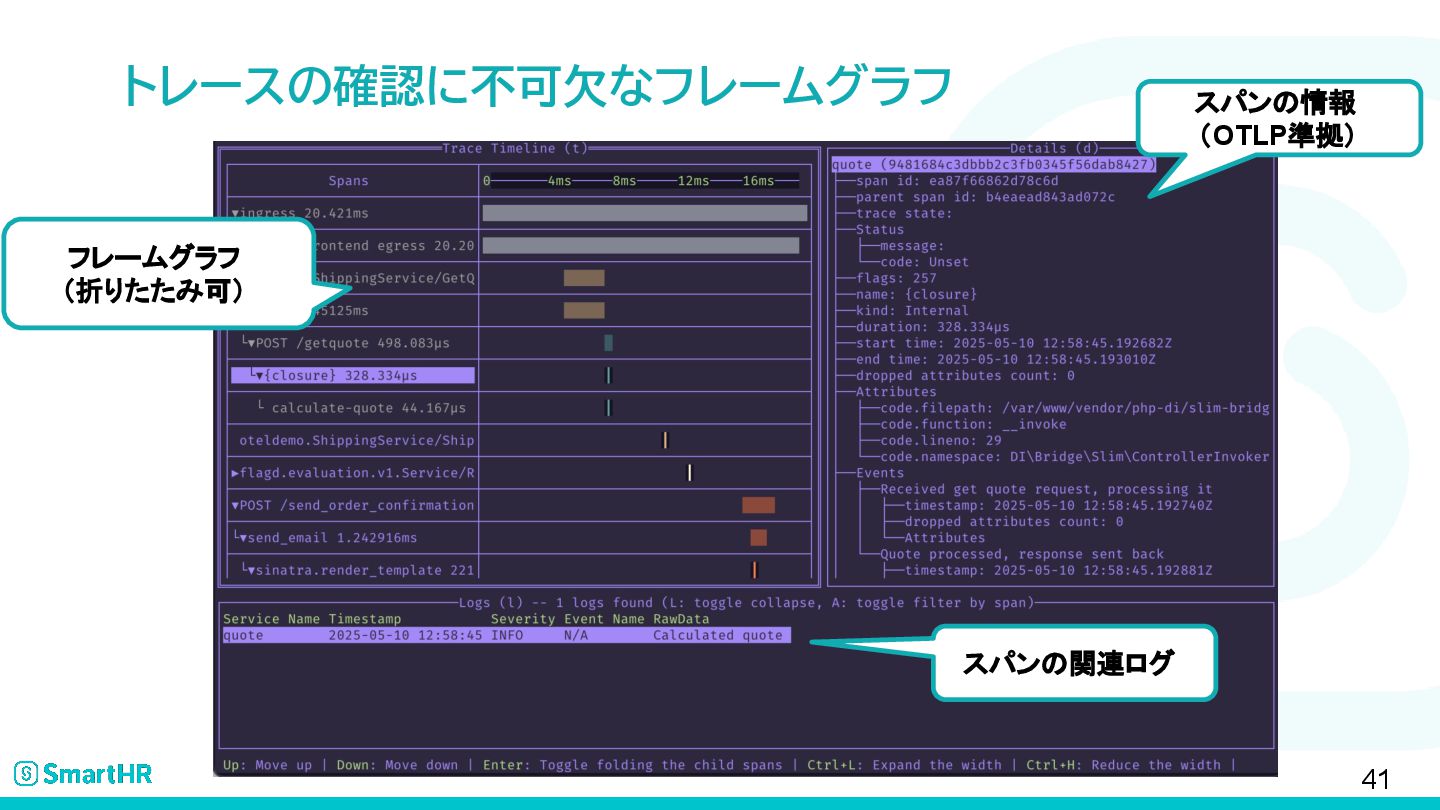
Task: Click the duration: 328.334µs detail line
Action: pyautogui.click(x=932, y=327)
